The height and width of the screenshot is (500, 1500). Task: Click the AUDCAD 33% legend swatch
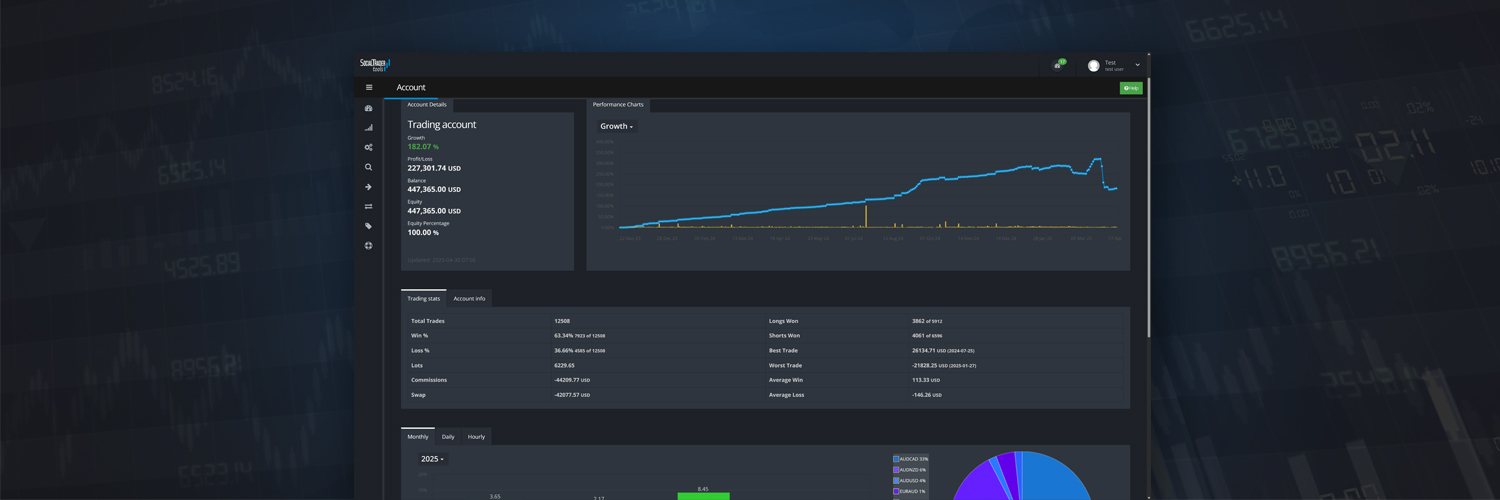896,459
